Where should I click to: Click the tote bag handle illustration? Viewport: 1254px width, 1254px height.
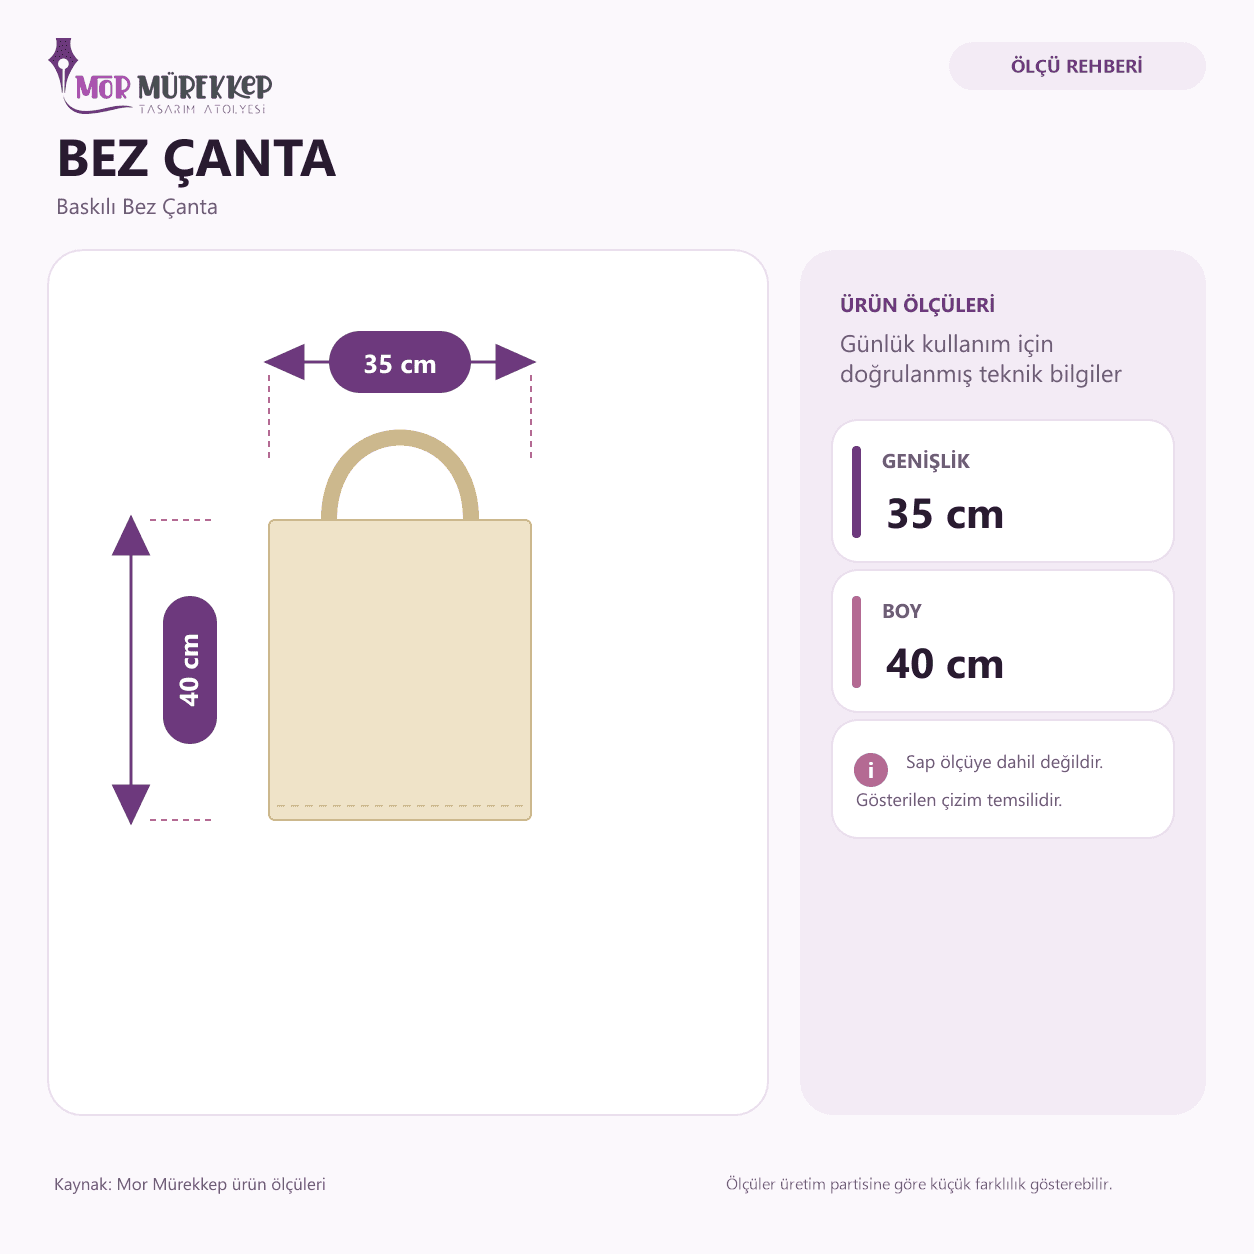[x=400, y=475]
